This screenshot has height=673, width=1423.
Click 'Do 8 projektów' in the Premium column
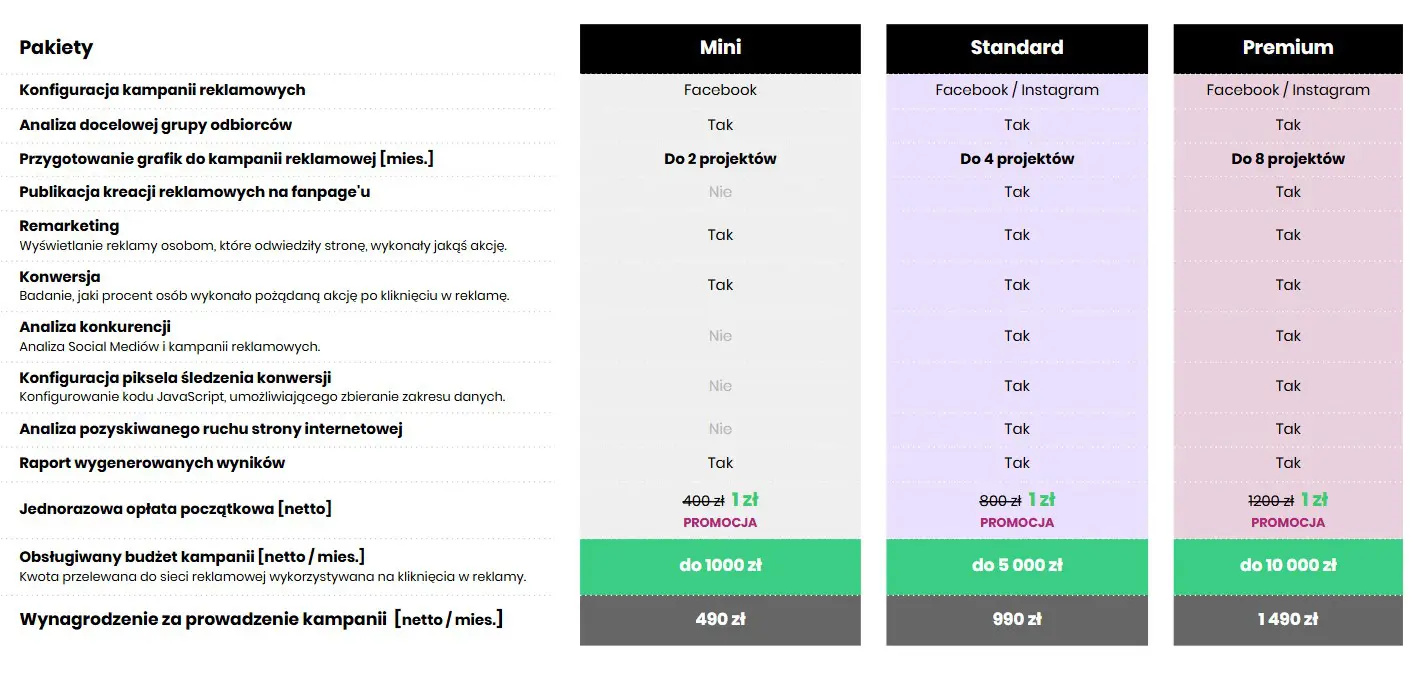pos(1287,159)
